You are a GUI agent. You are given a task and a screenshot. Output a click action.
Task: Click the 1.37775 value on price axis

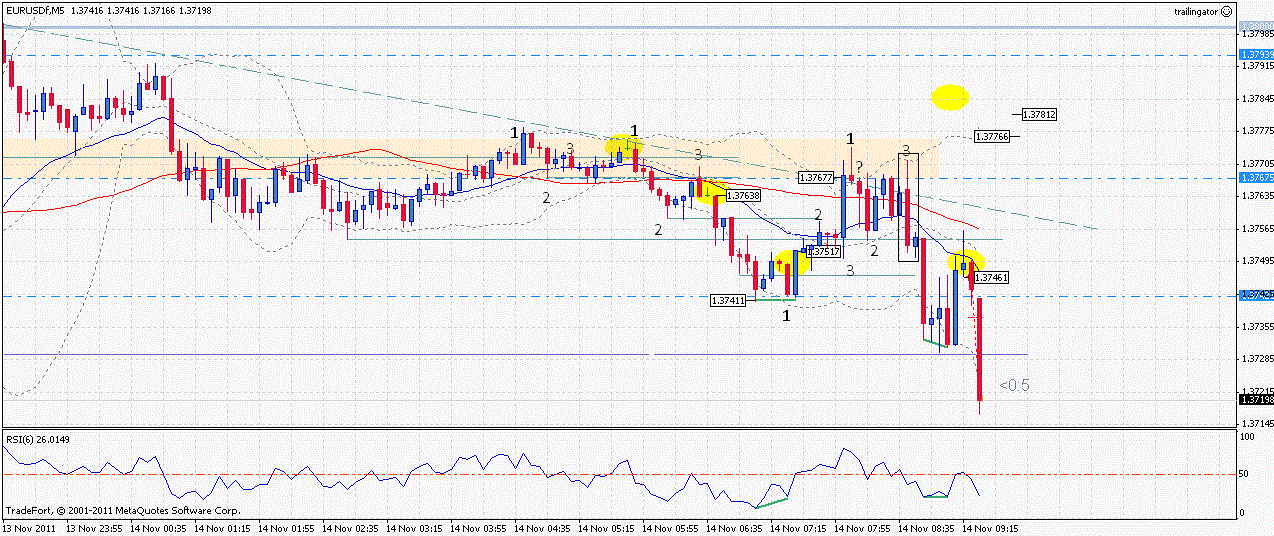tap(1257, 131)
